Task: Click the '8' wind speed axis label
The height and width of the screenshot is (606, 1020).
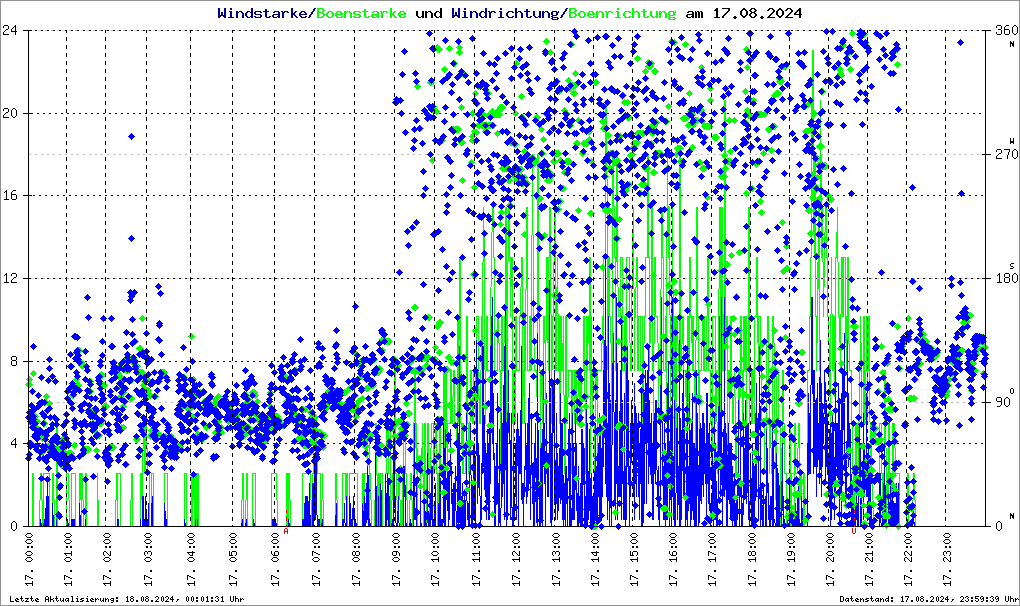Action: point(14,361)
